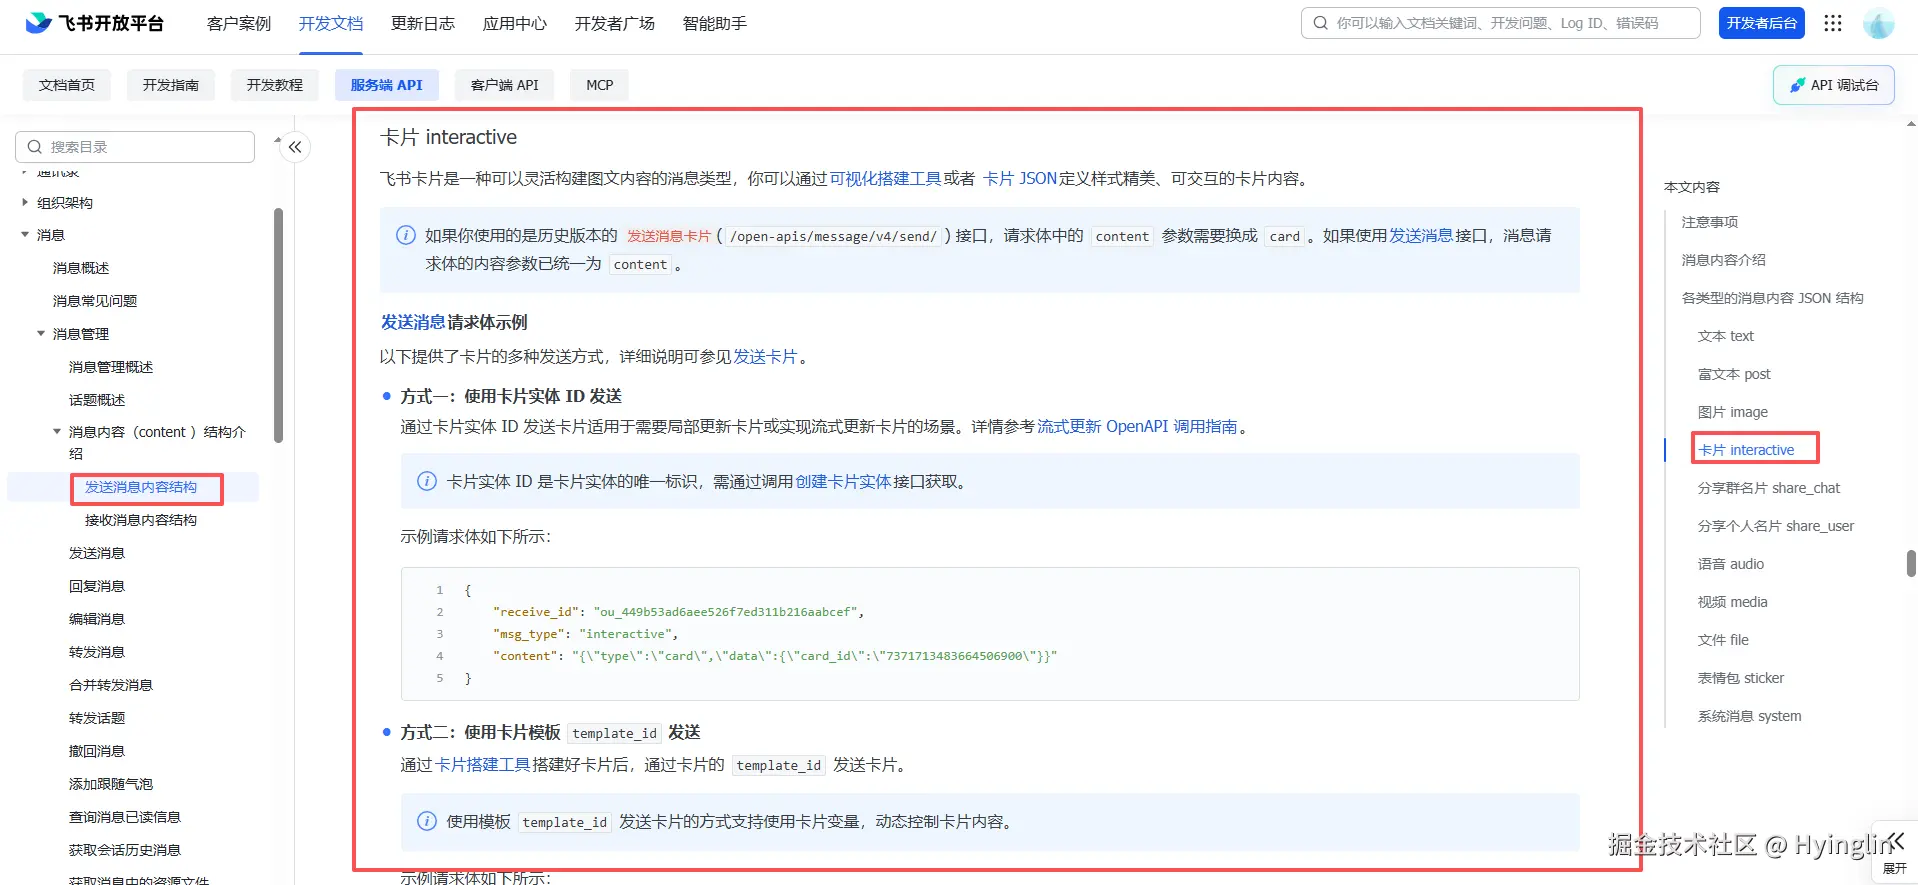Switch to the 开发指南 tab
Screen dimensions: 1918x885
pos(171,85)
